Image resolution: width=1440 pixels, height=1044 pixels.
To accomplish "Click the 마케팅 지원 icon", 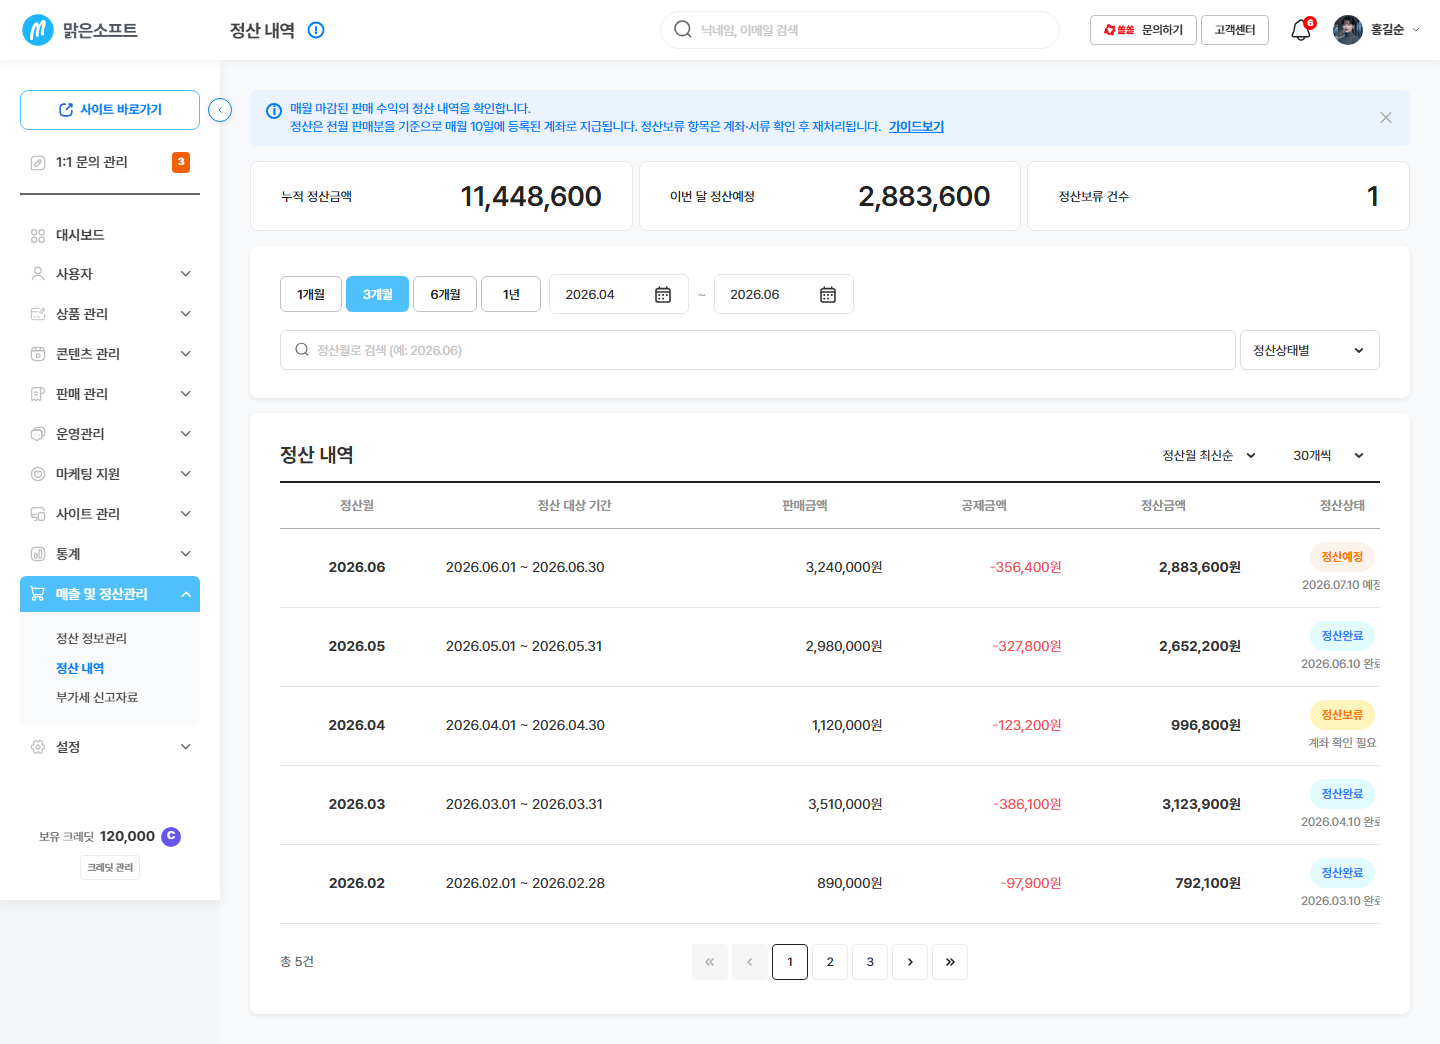I will click(x=38, y=474).
